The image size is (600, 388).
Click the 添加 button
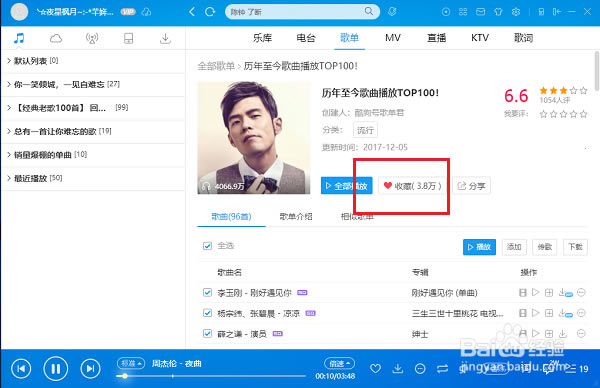click(514, 247)
